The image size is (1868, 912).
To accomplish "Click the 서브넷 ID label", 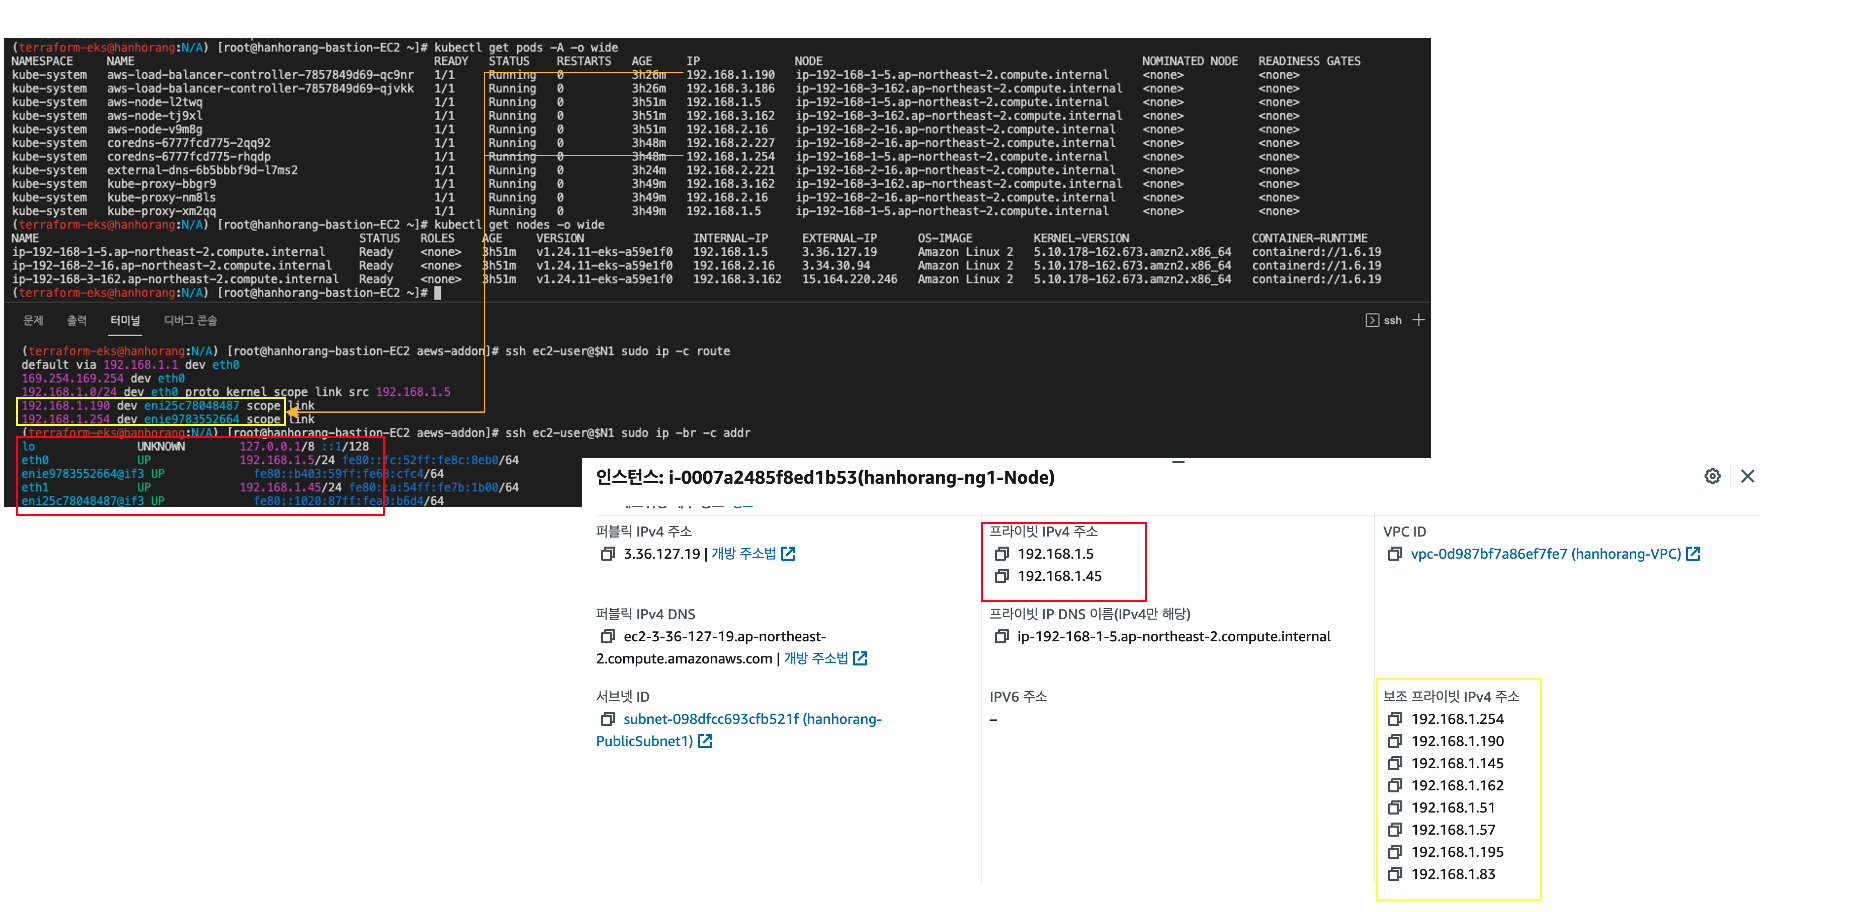I will tap(623, 696).
